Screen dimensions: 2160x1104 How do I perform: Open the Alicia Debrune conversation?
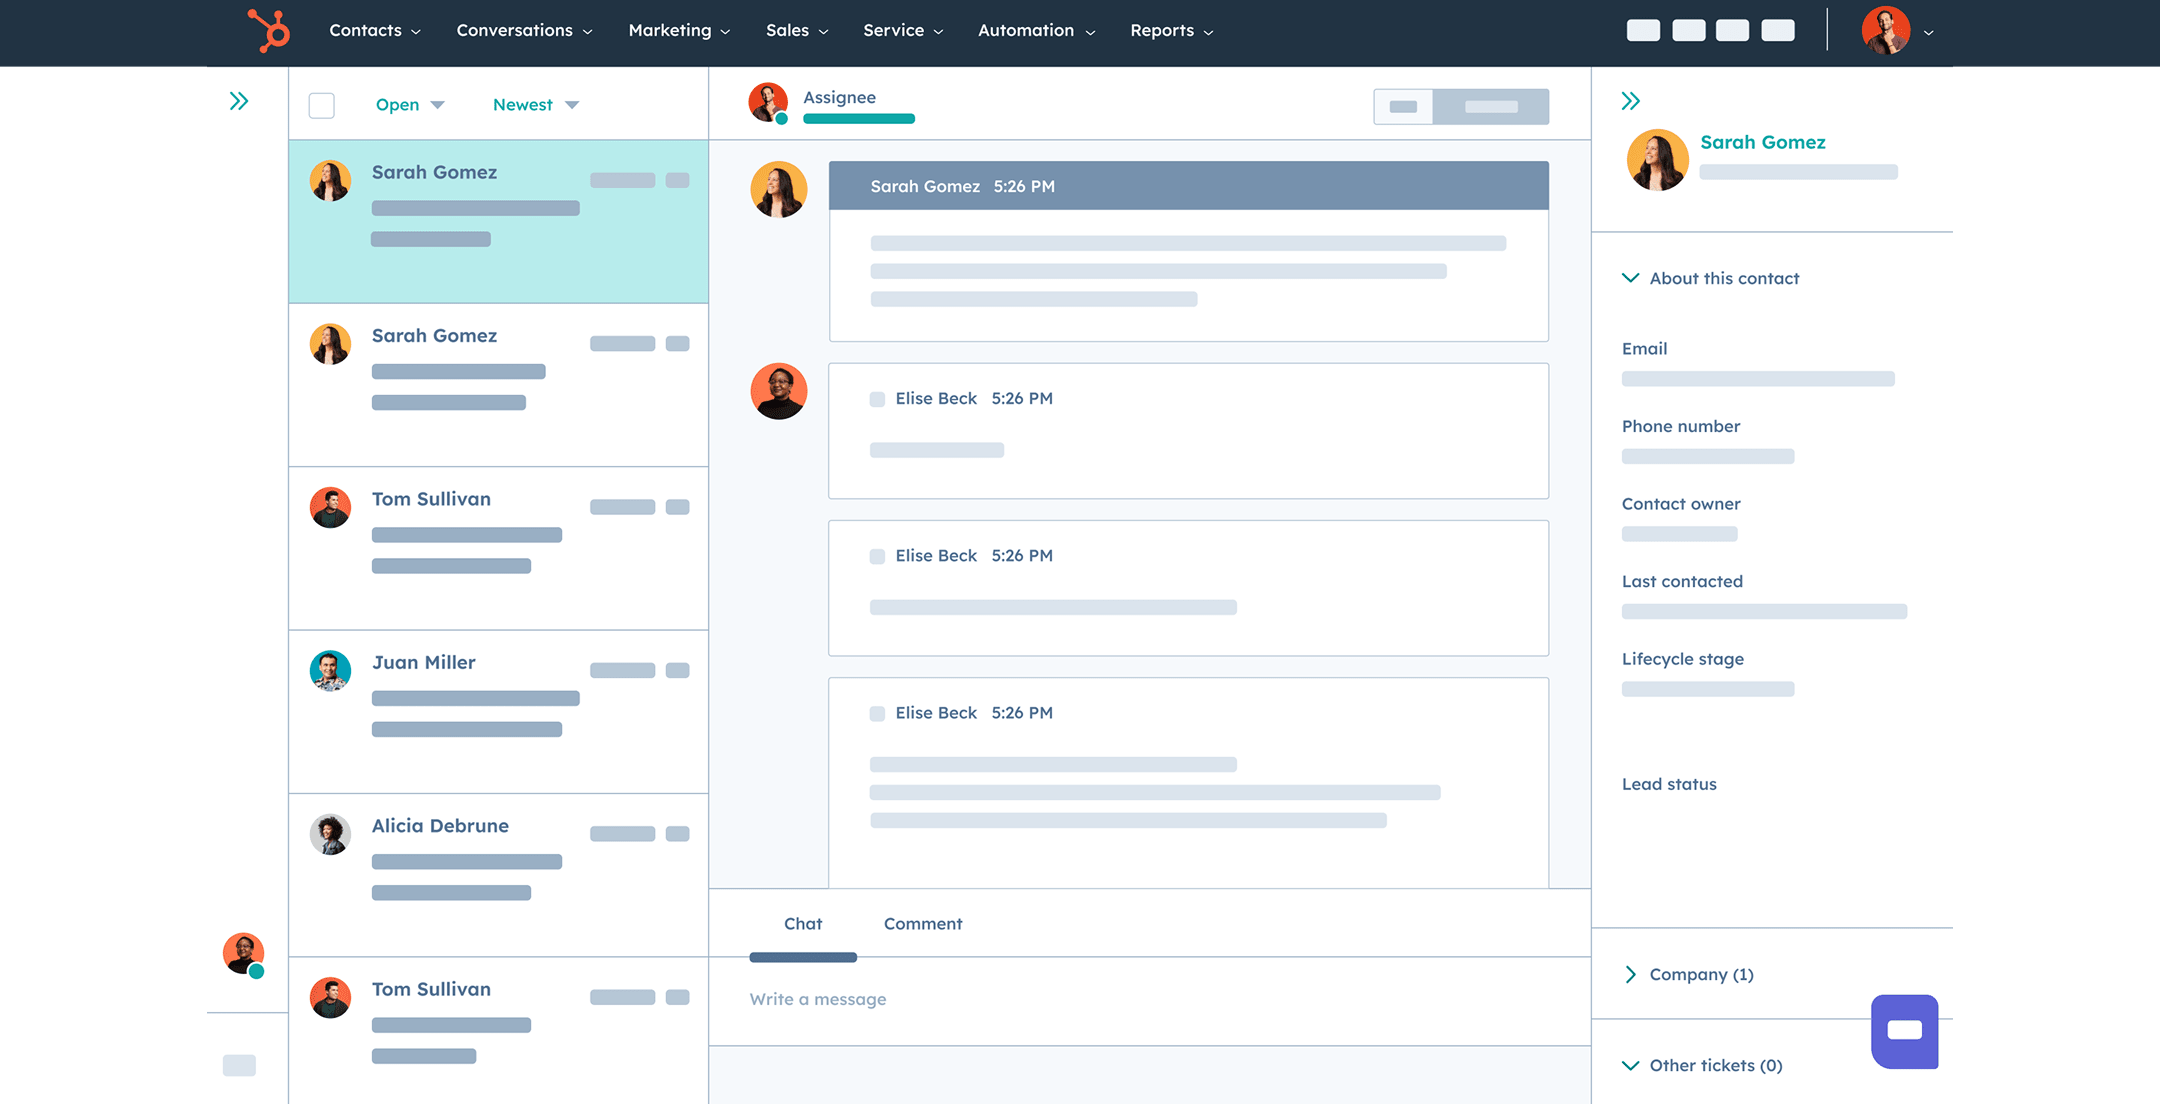[498, 875]
